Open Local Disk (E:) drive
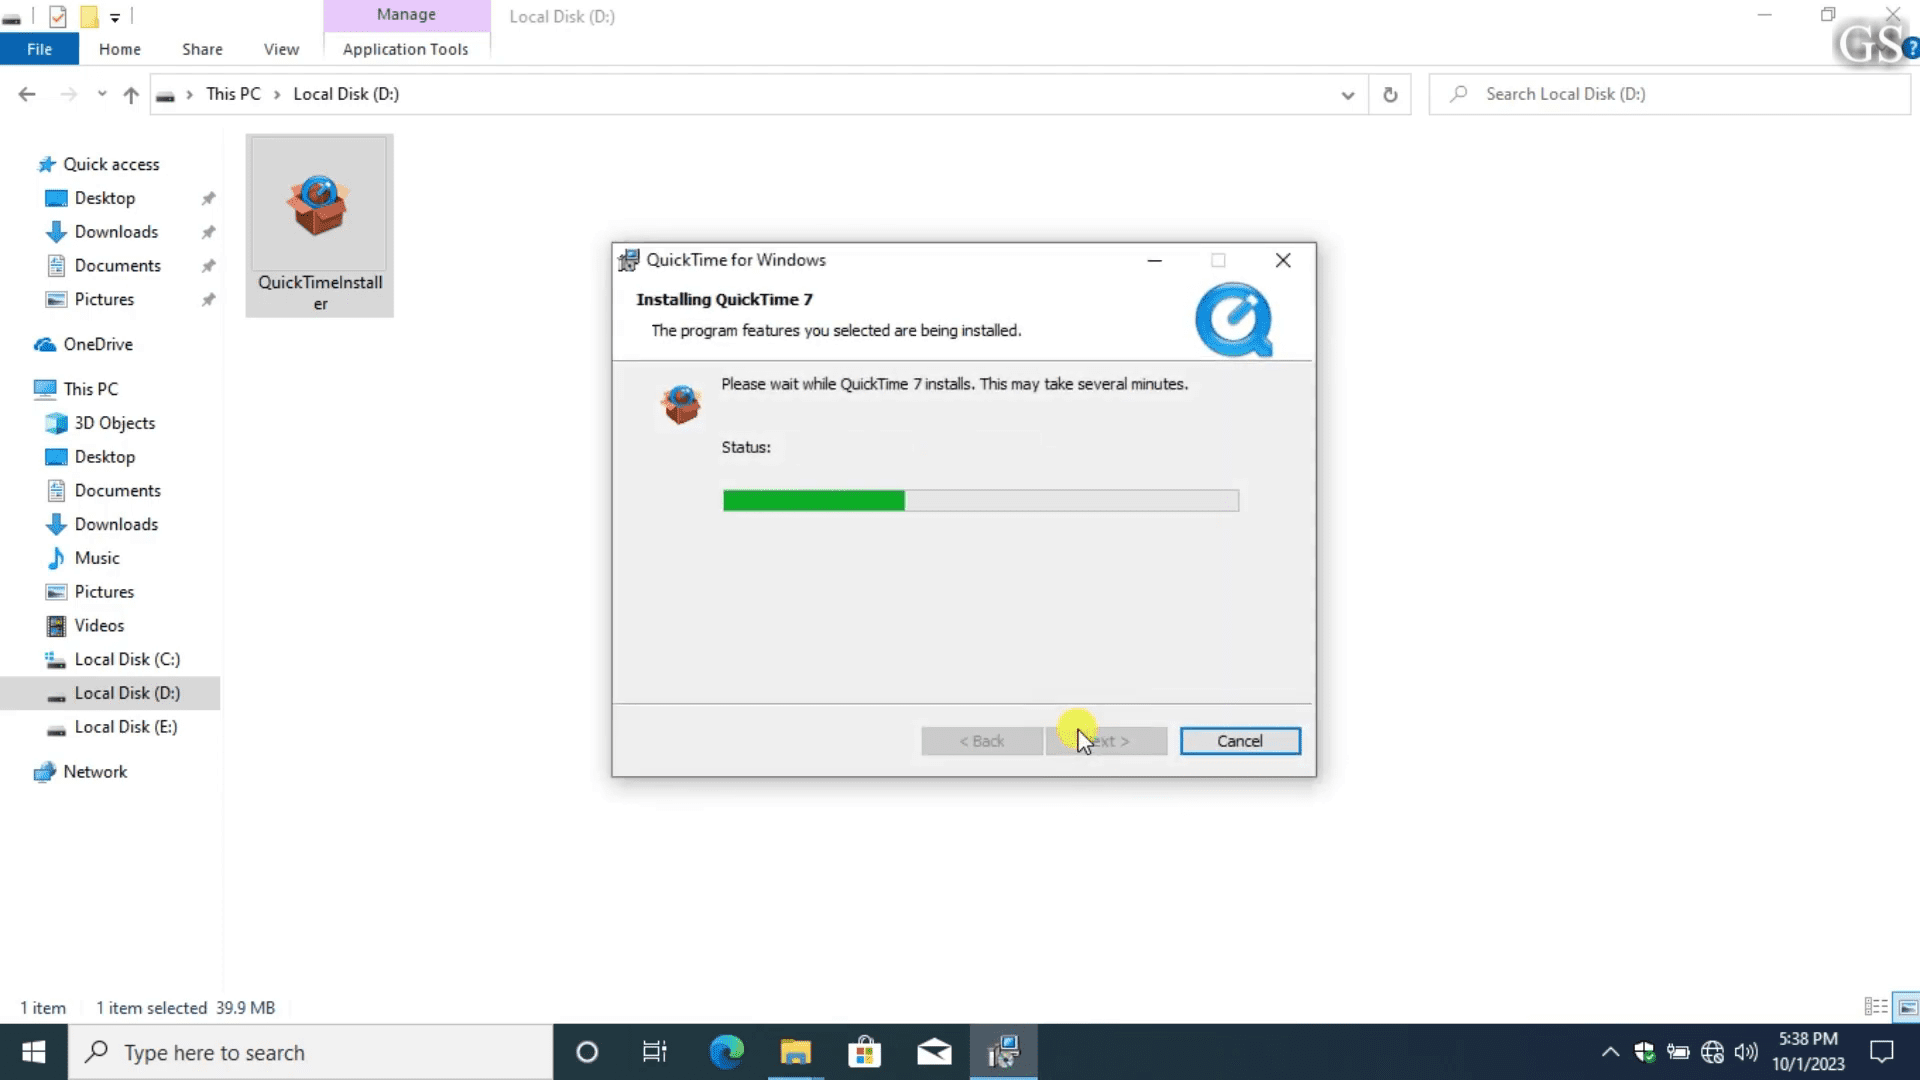1920x1080 pixels. click(125, 727)
